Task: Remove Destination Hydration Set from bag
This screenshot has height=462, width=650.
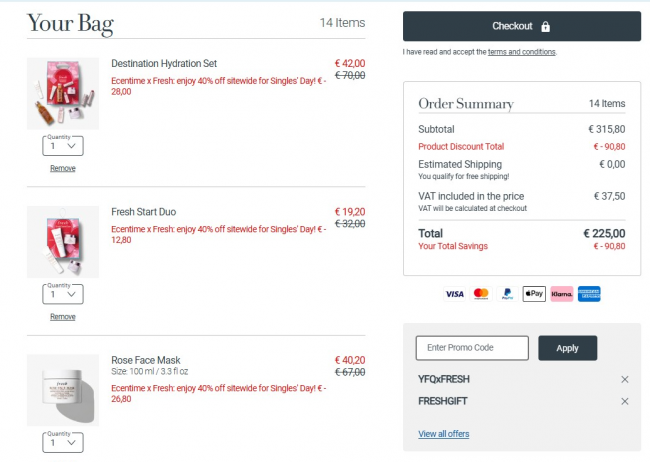Action: pyautogui.click(x=63, y=168)
